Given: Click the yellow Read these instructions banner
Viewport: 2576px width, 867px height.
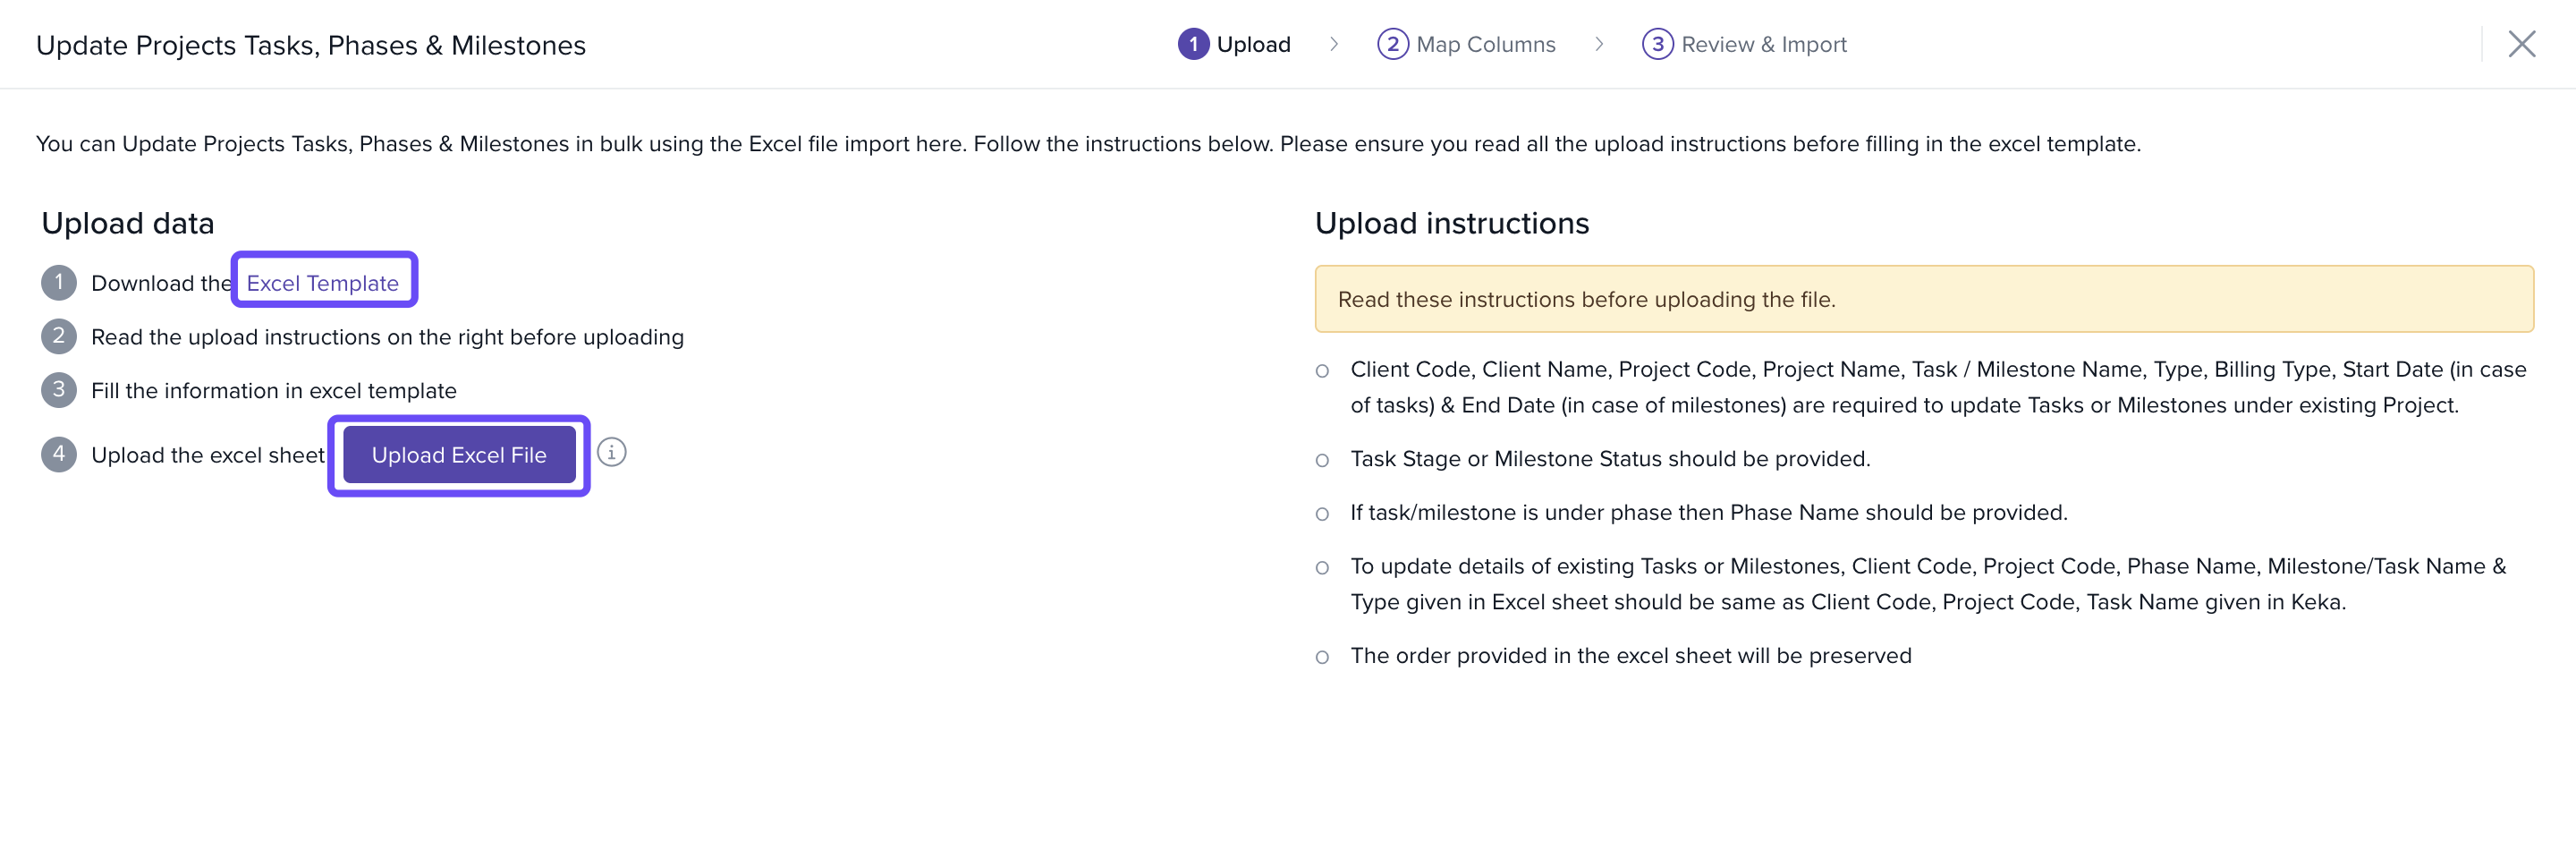Looking at the screenshot, I should (x=1922, y=299).
